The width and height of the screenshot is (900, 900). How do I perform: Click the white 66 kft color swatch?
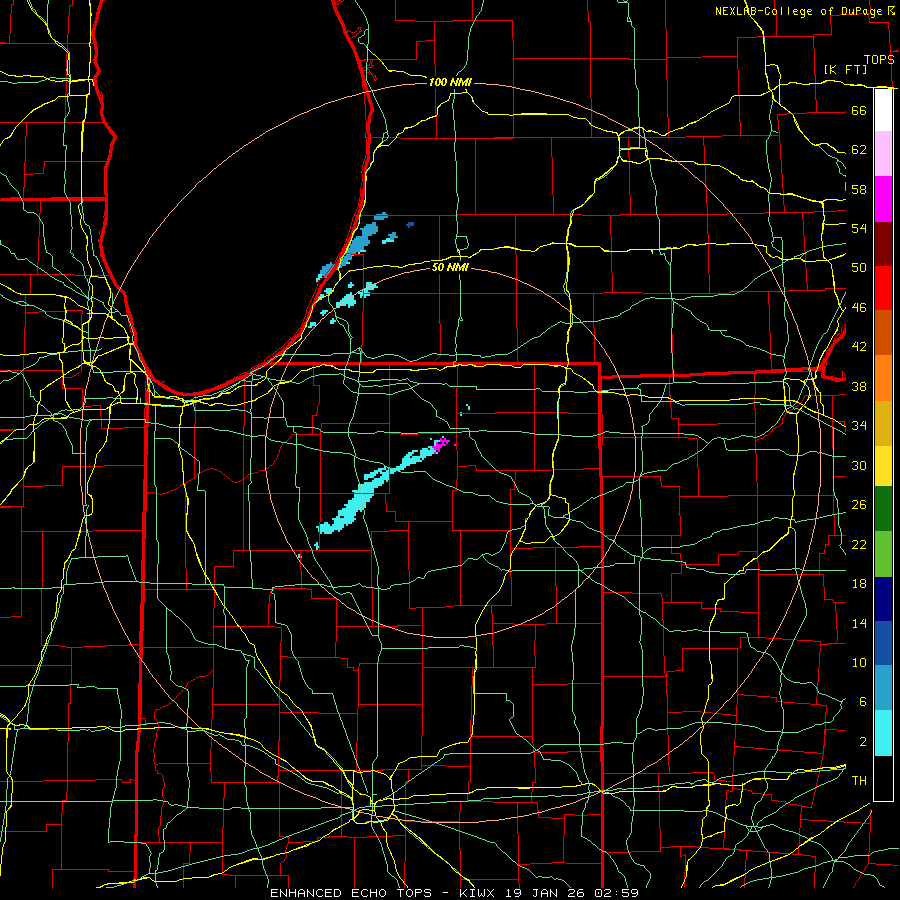[883, 110]
